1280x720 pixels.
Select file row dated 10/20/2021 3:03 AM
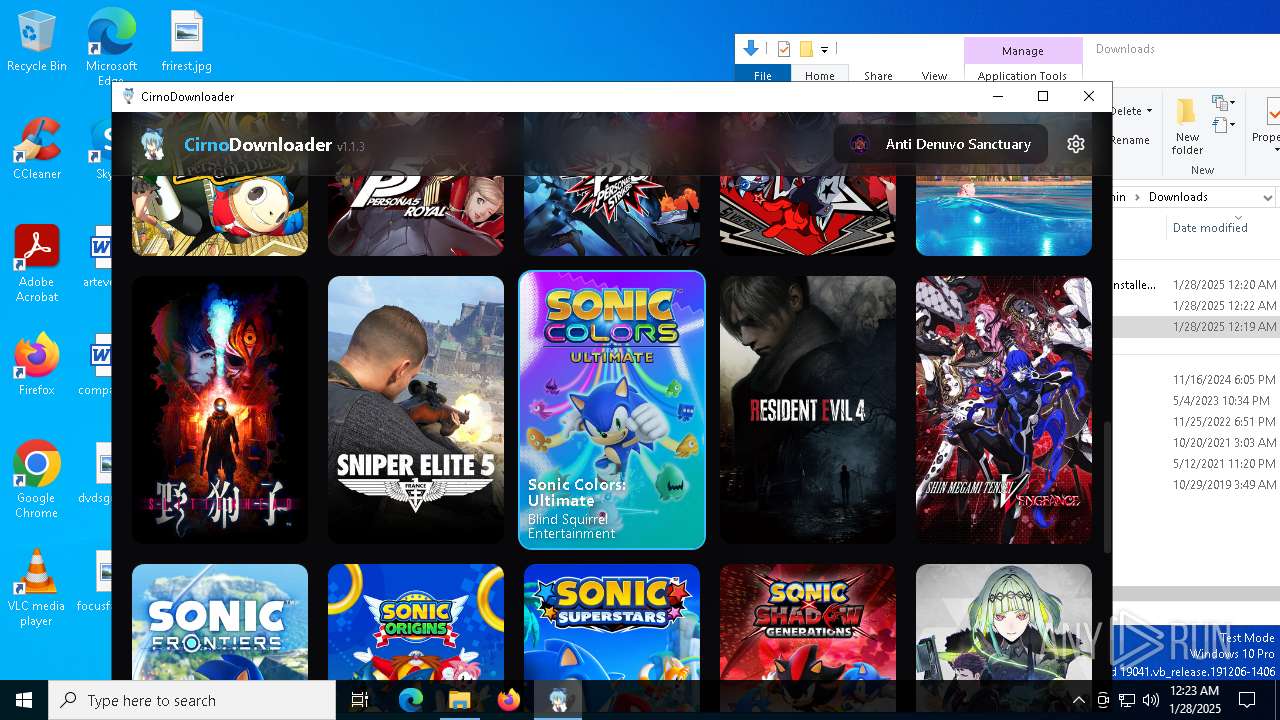click(x=1195, y=443)
